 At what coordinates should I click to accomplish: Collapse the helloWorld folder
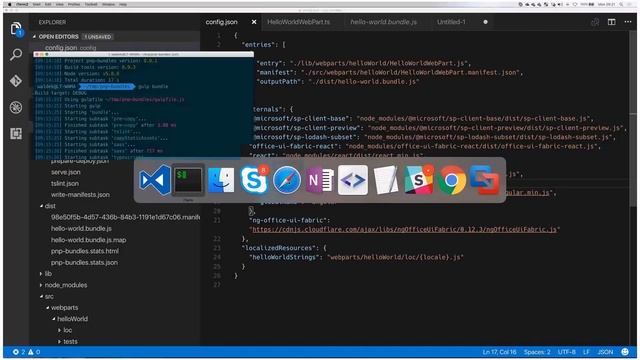(x=53, y=319)
